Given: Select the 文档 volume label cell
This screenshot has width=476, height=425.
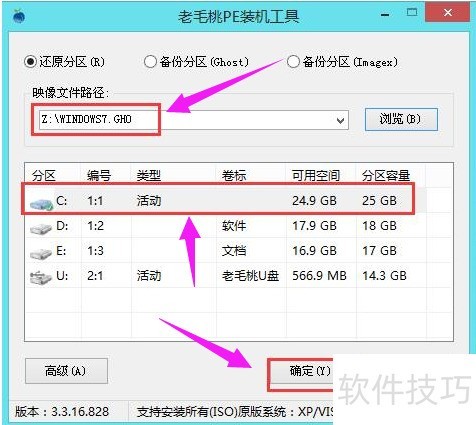Looking at the screenshot, I should pos(234,251).
